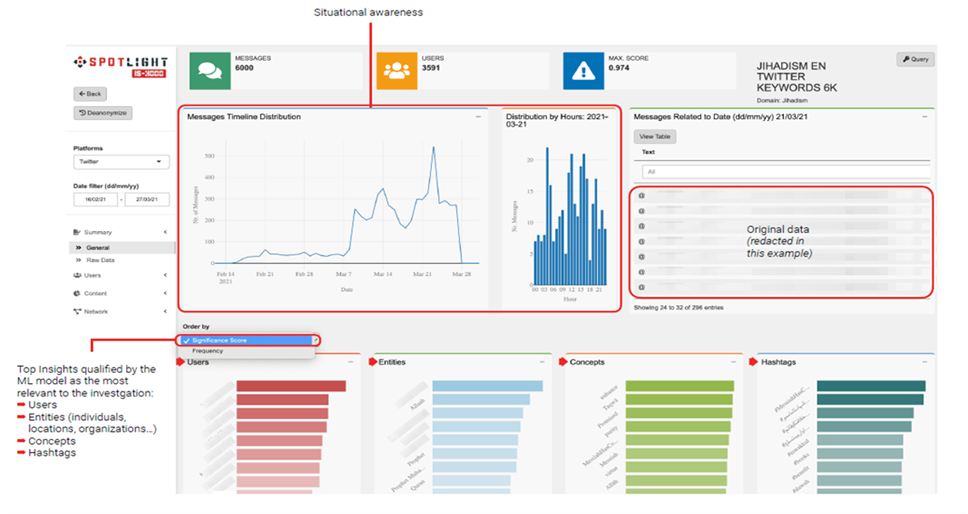The height and width of the screenshot is (514, 968).
Task: Click the Spotlight logo
Action: click(x=121, y=67)
